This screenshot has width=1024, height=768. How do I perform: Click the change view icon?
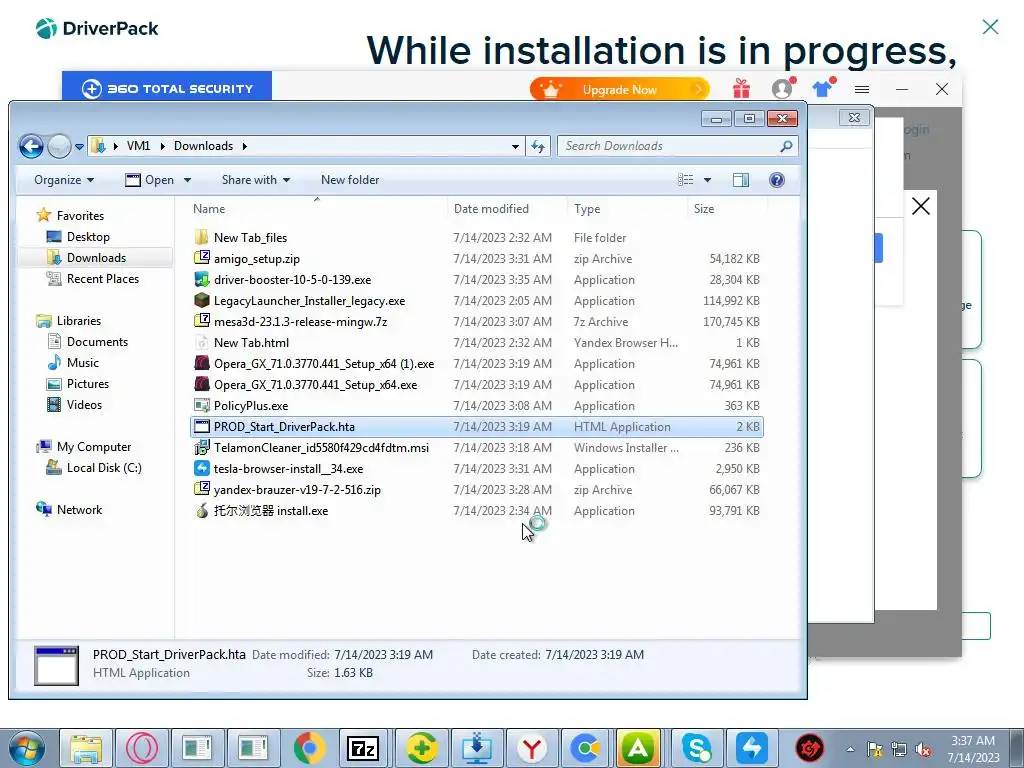(x=685, y=180)
